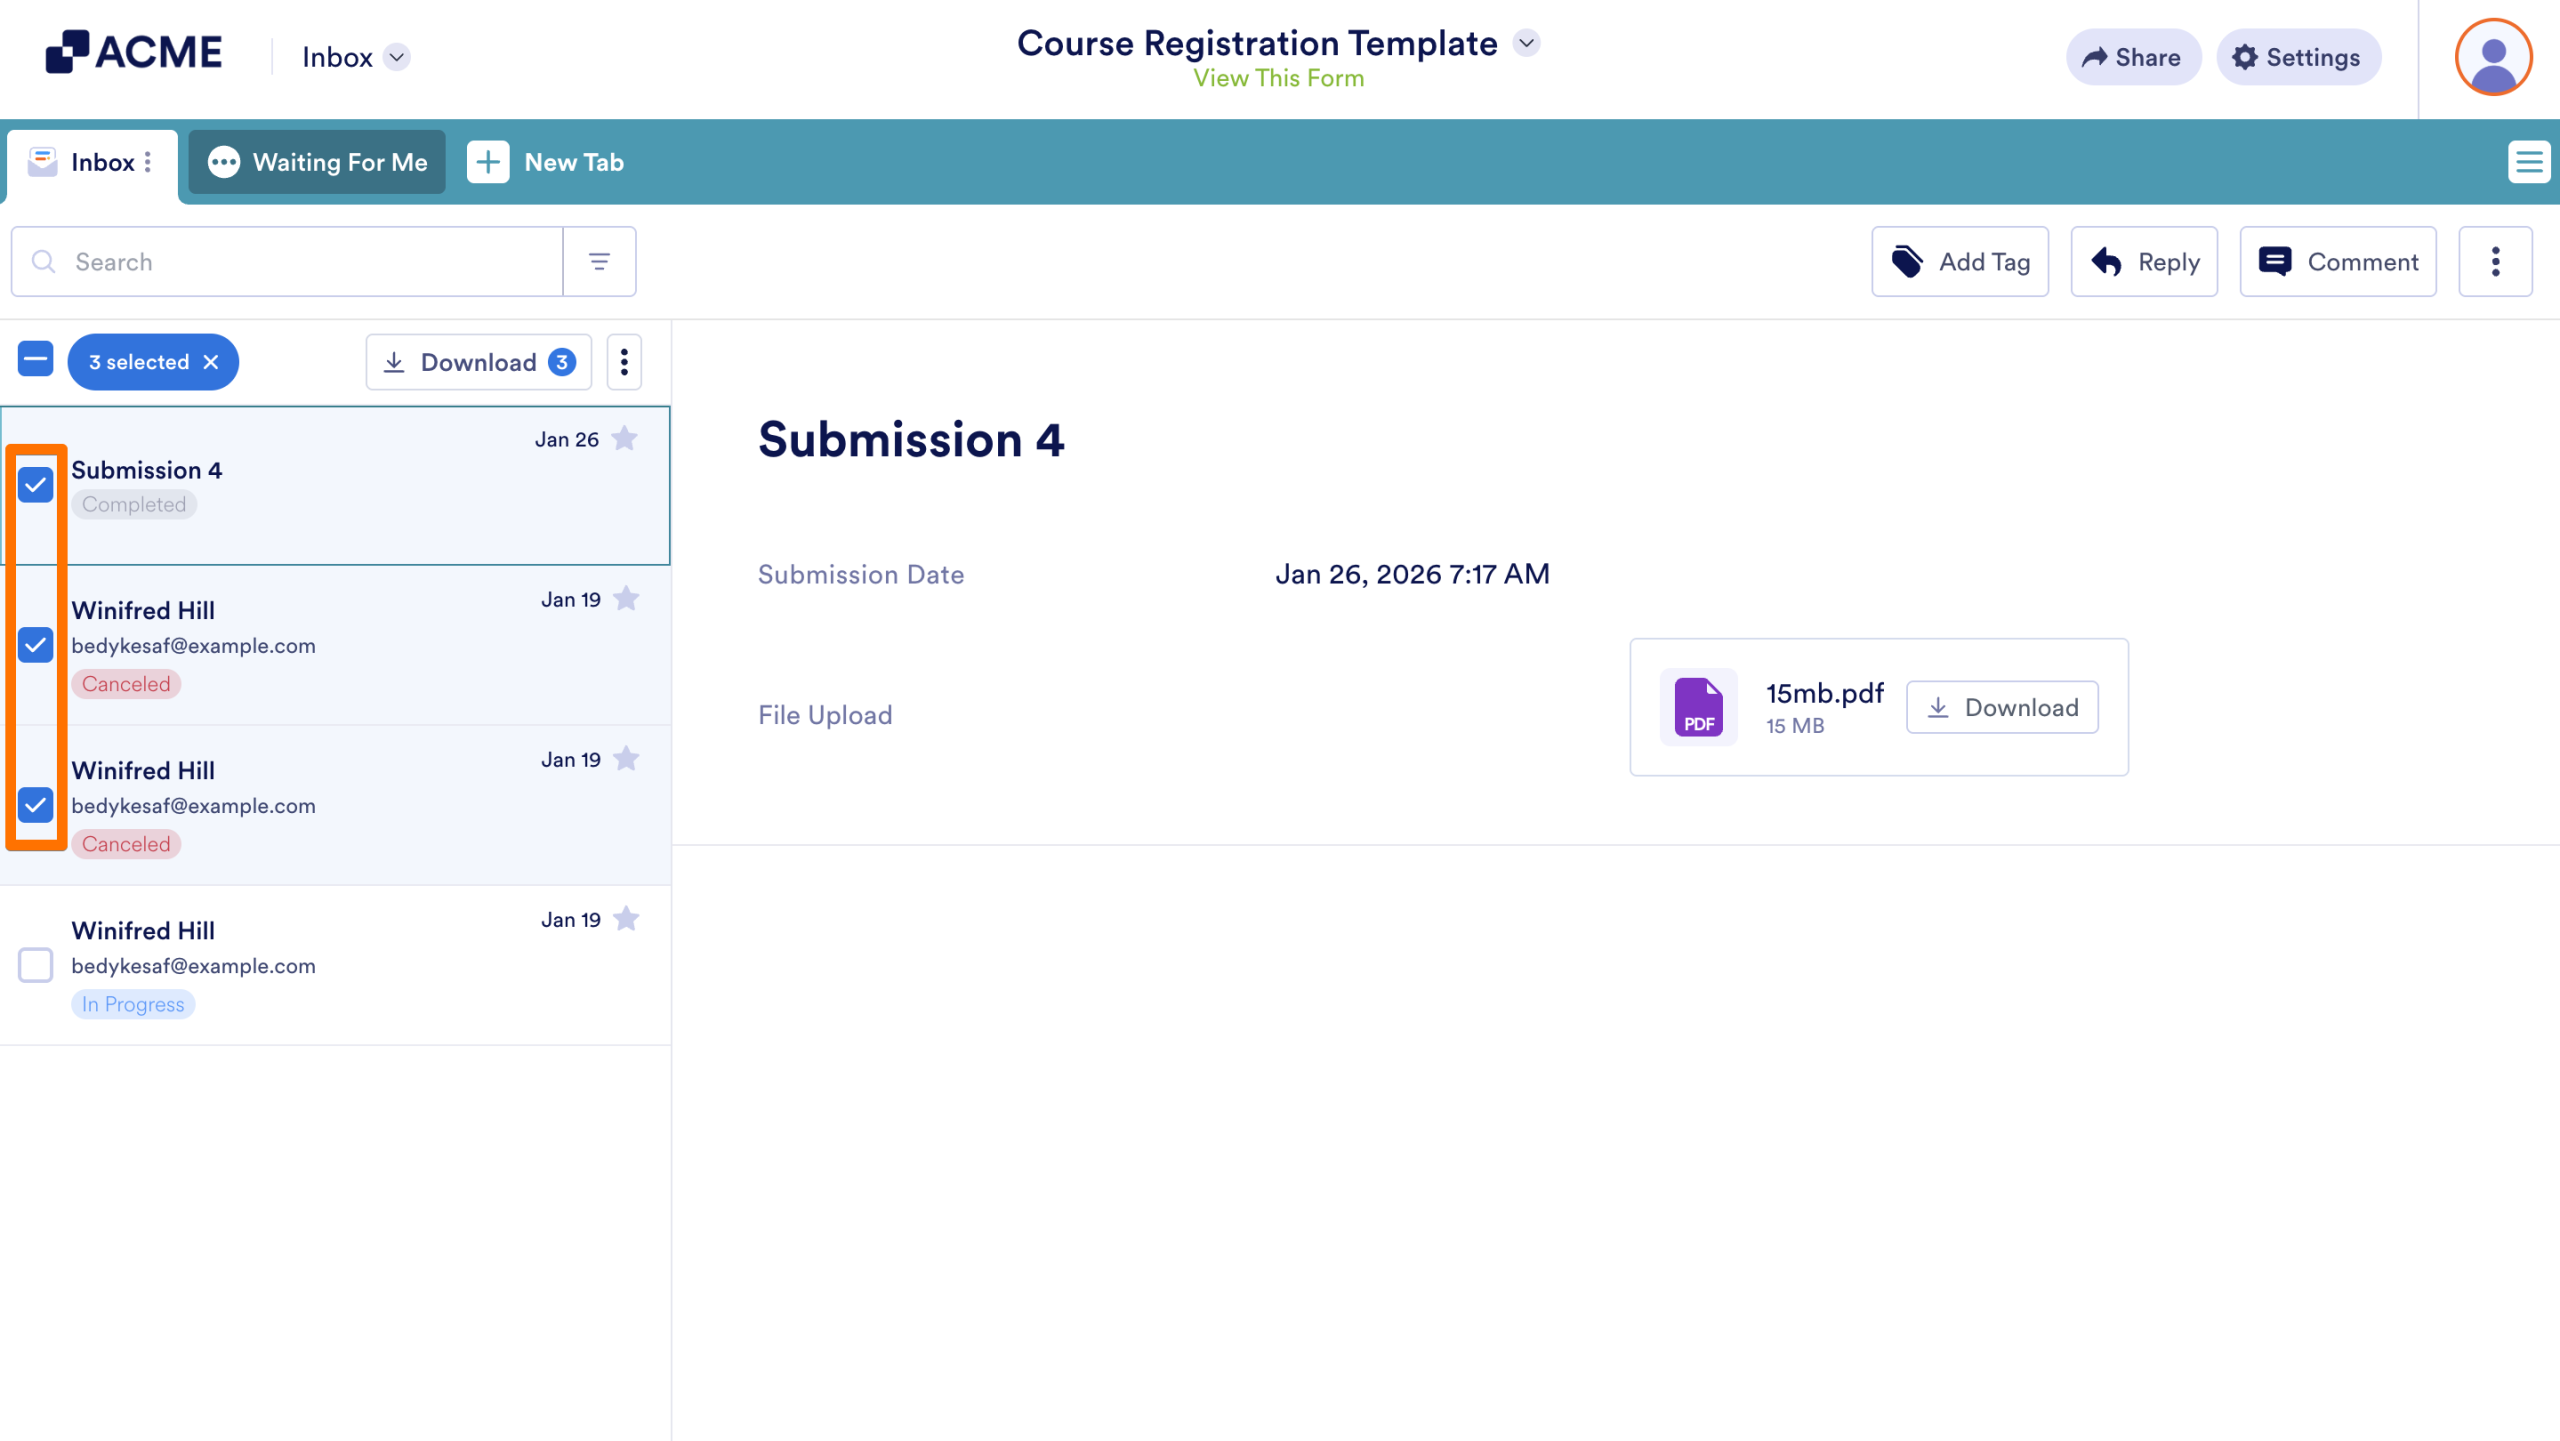Click the Add Tag button
2560x1441 pixels.
click(x=1959, y=262)
